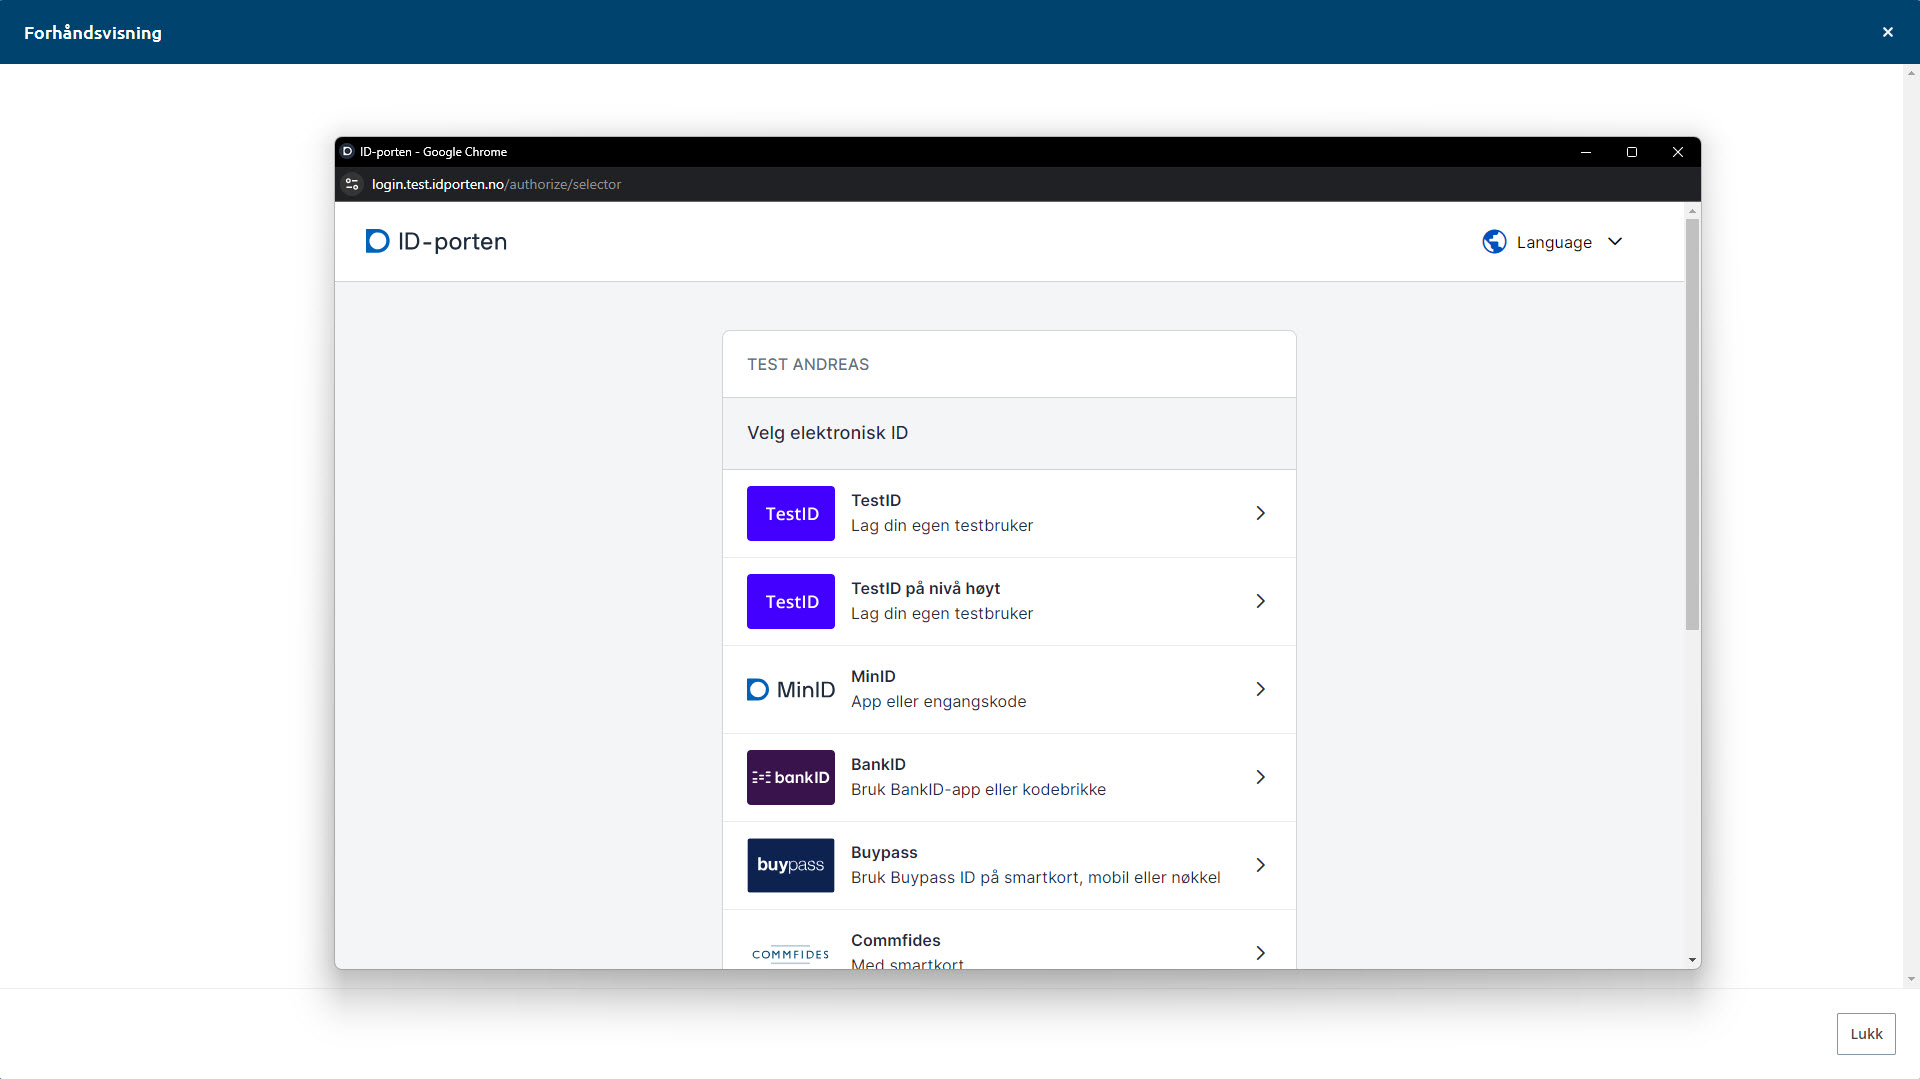Open the Buypass row chevron
This screenshot has height=1079, width=1920.
tap(1261, 865)
